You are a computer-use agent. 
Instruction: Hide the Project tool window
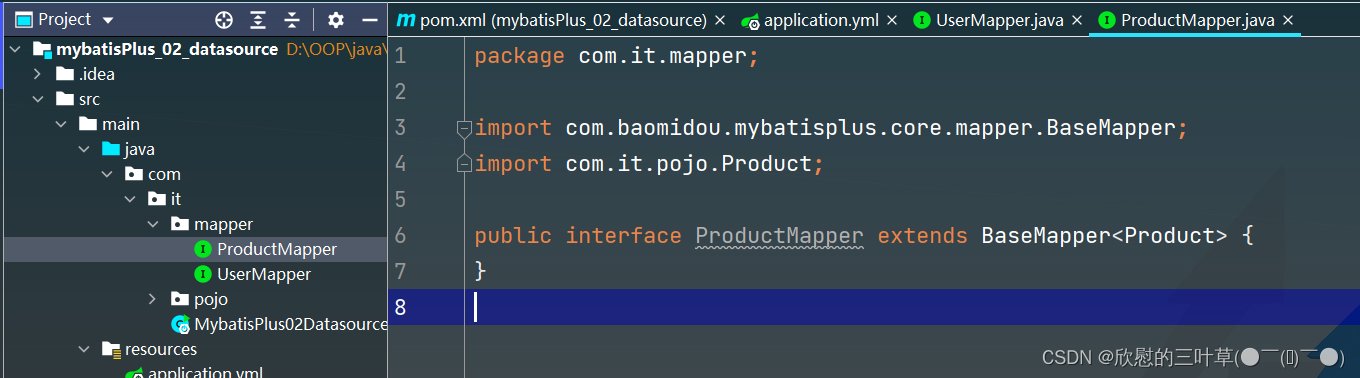[x=370, y=19]
